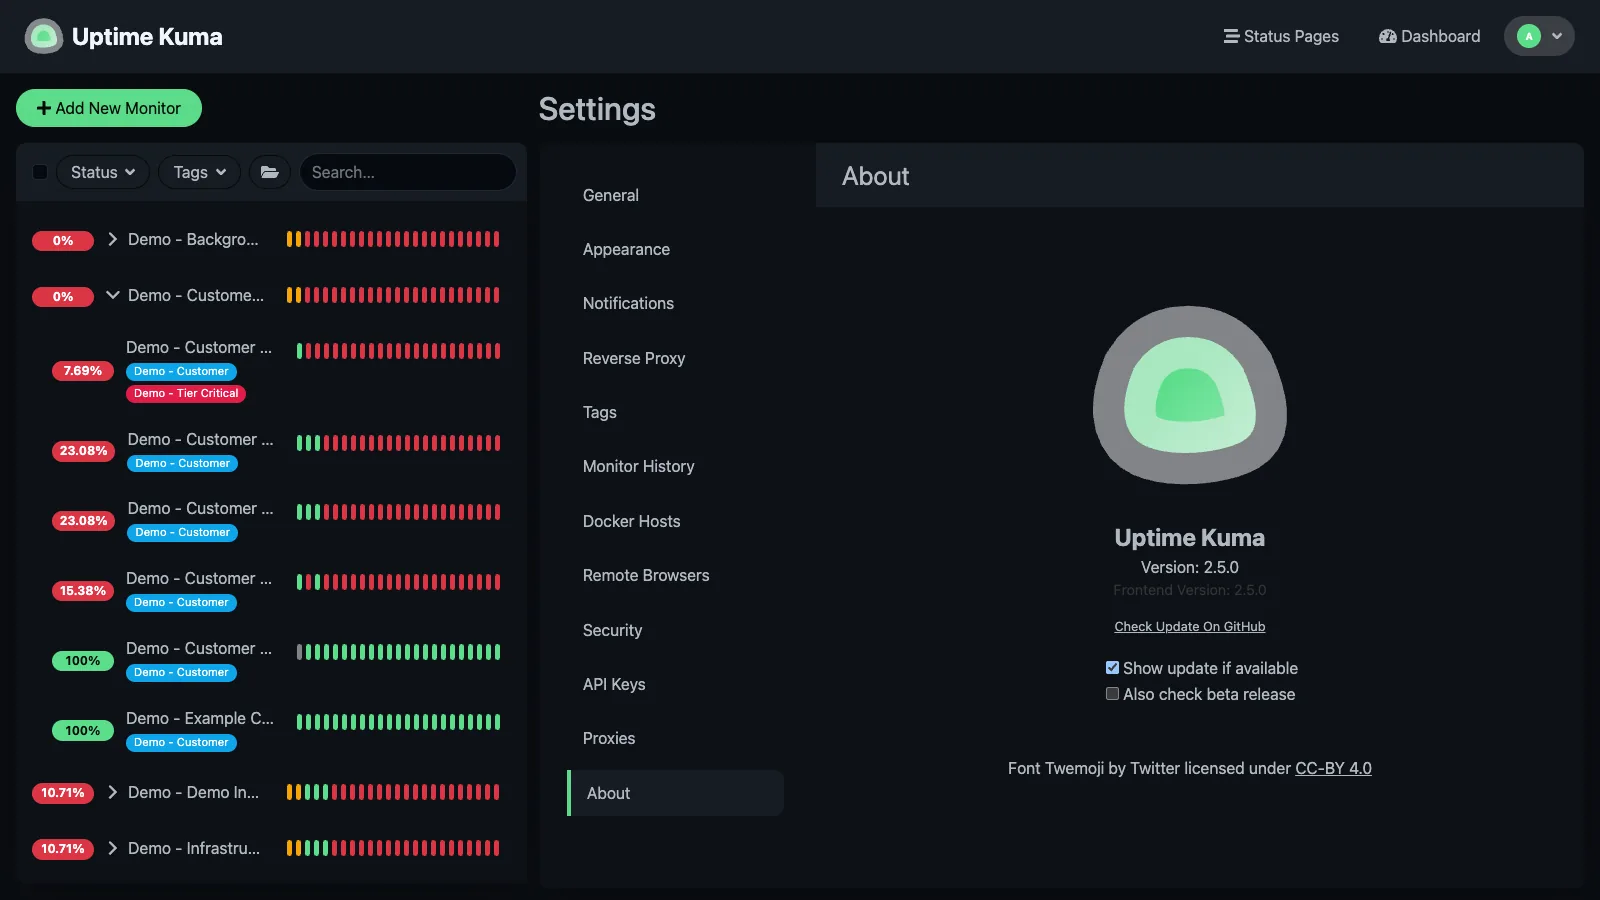1600x900 pixels.
Task: Open Monitor History settings
Action: [675, 466]
